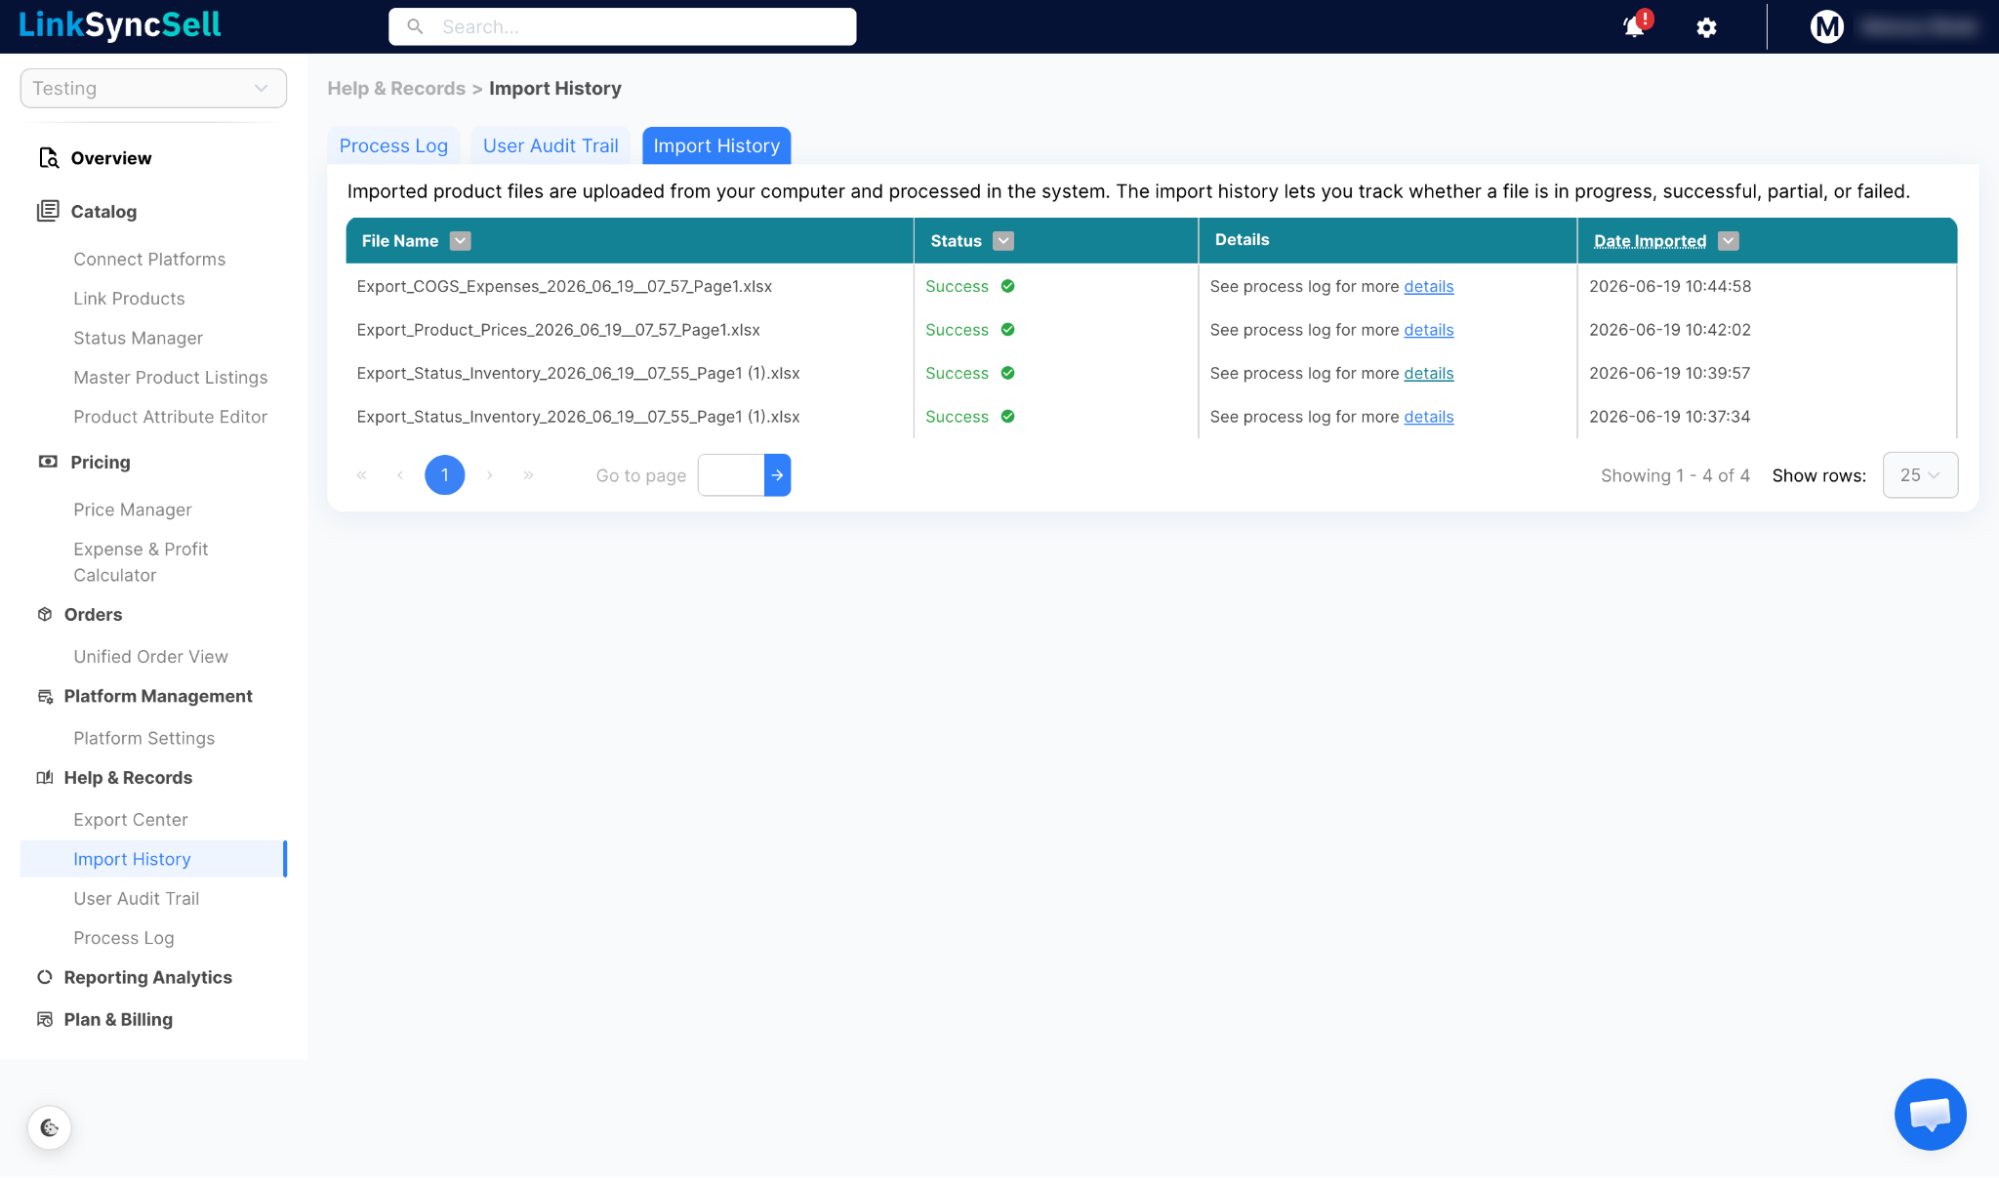Viewport: 1999px width, 1178px height.
Task: Click the Overview sidebar icon
Action: pyautogui.click(x=48, y=158)
